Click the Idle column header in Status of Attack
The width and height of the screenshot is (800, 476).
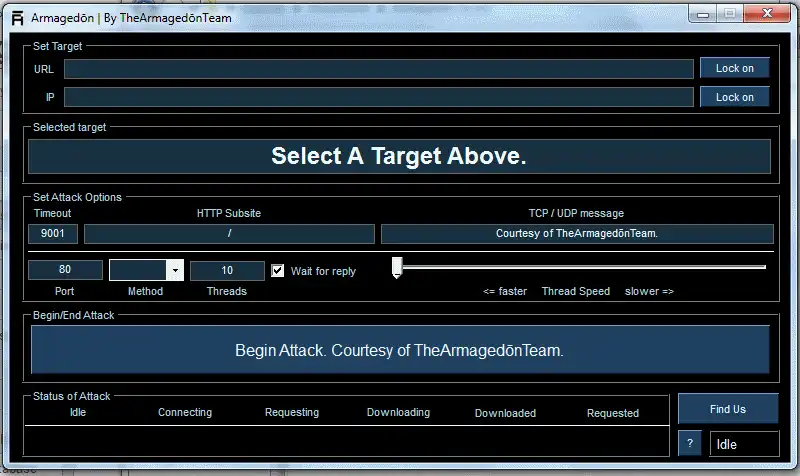[78, 412]
